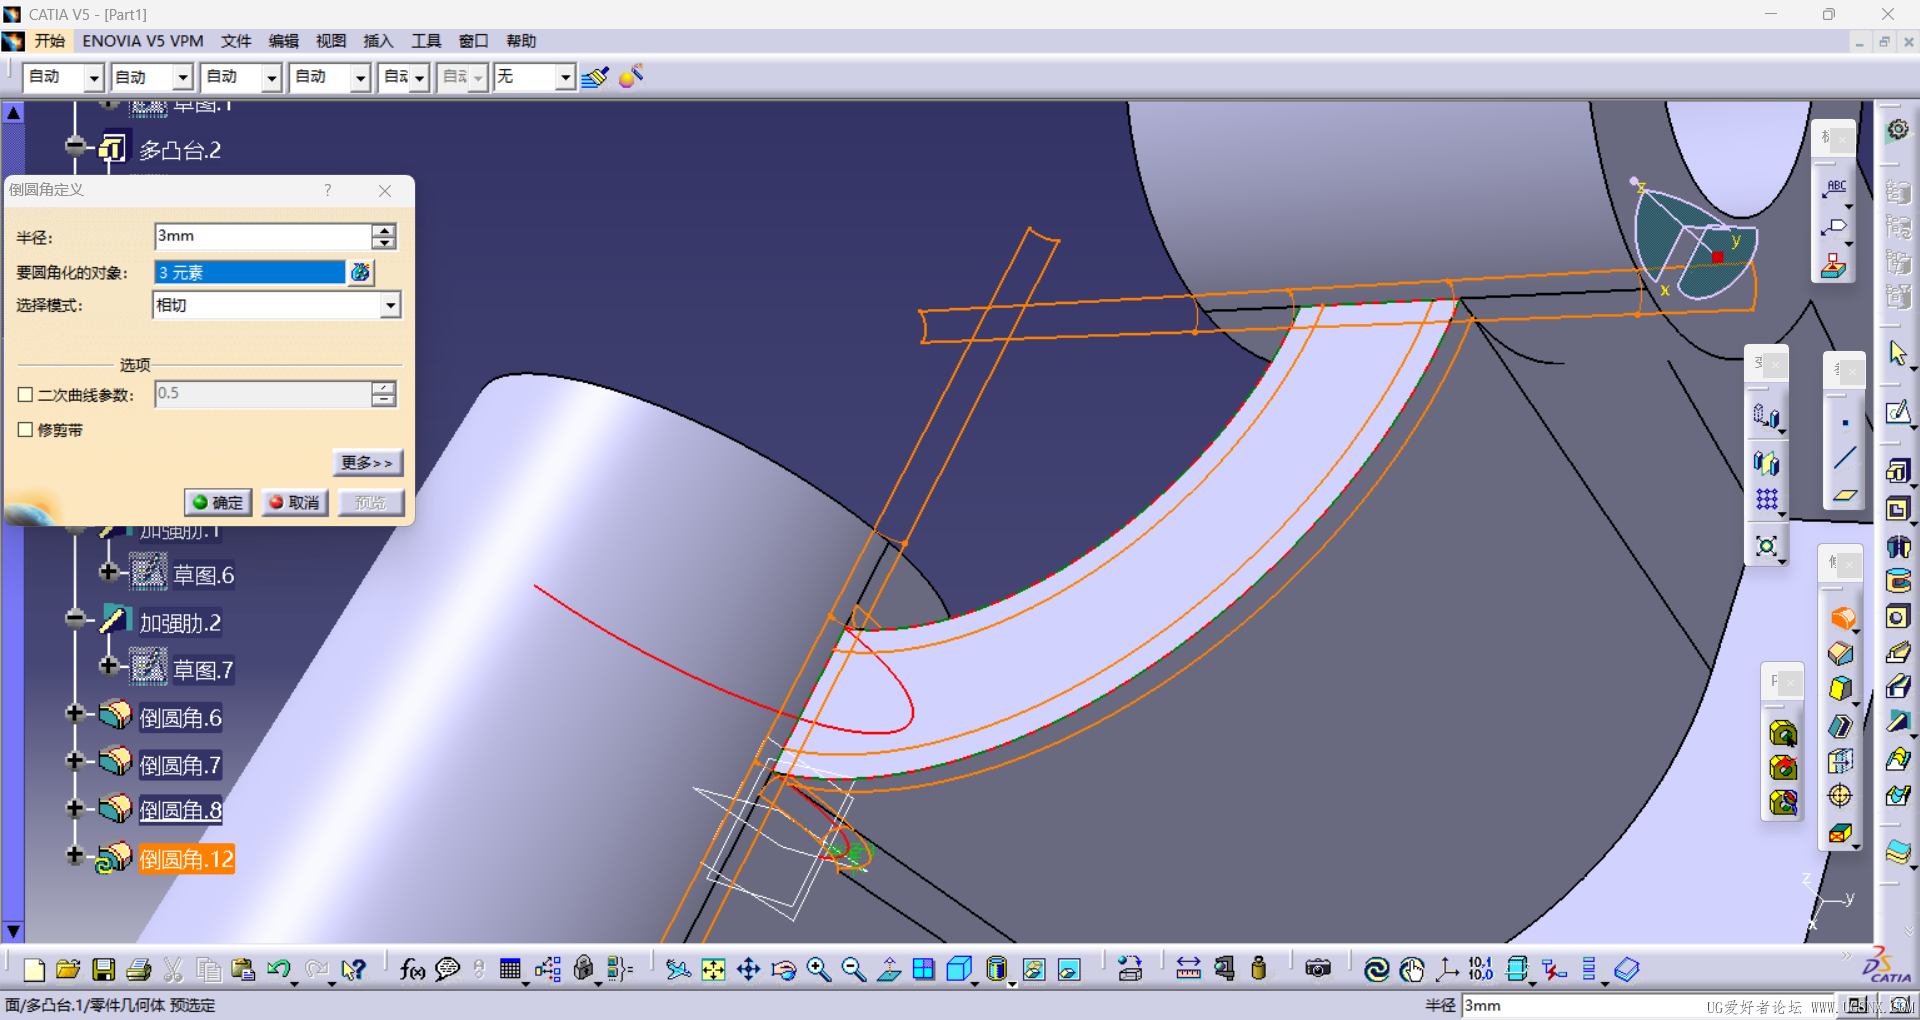Expand the 倒圆角.6 tree node

tap(74, 713)
